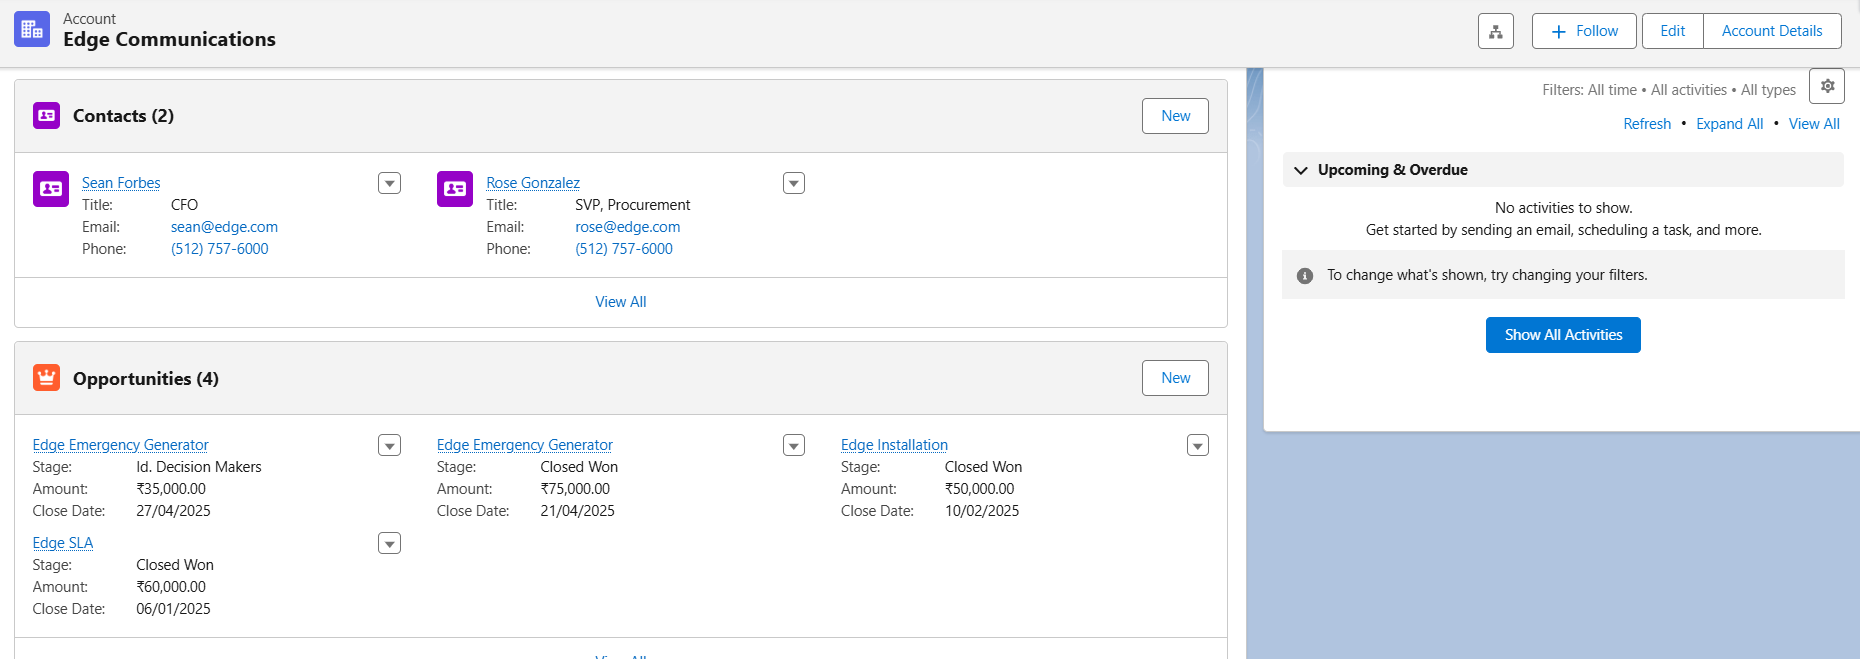This screenshot has height=659, width=1860.
Task: Select the SVP, Procurement title text
Action: coord(633,205)
